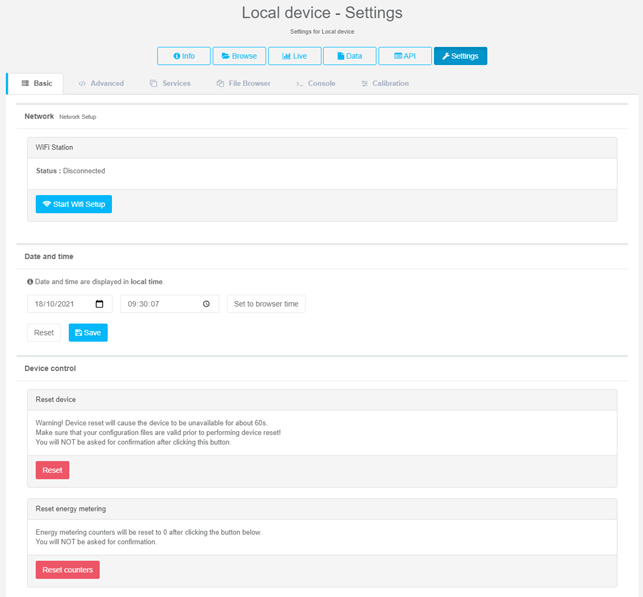643x597 pixels.
Task: Select the Basic tab
Action: (36, 84)
